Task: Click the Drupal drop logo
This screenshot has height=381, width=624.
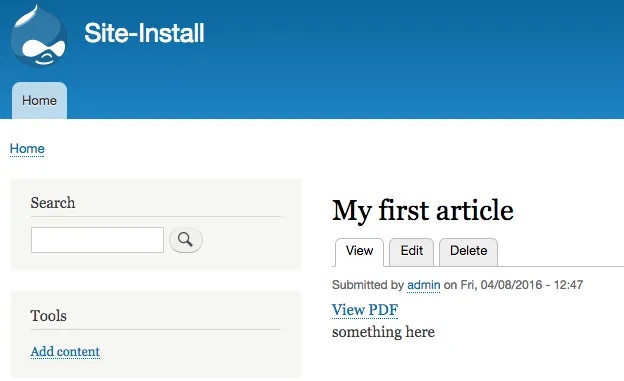Action: (x=39, y=36)
